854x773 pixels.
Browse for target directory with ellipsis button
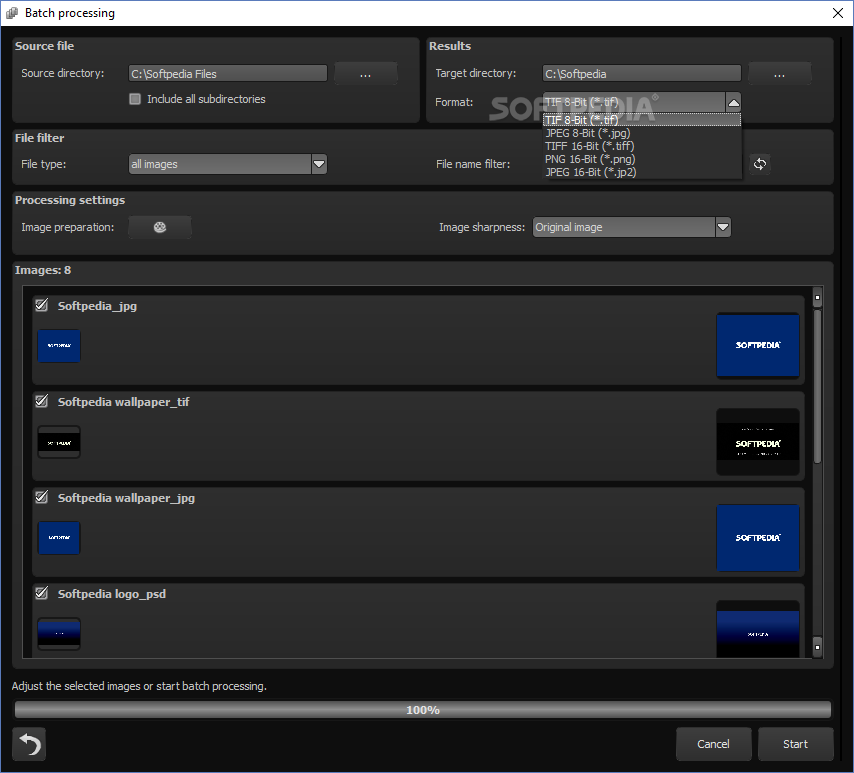(779, 74)
